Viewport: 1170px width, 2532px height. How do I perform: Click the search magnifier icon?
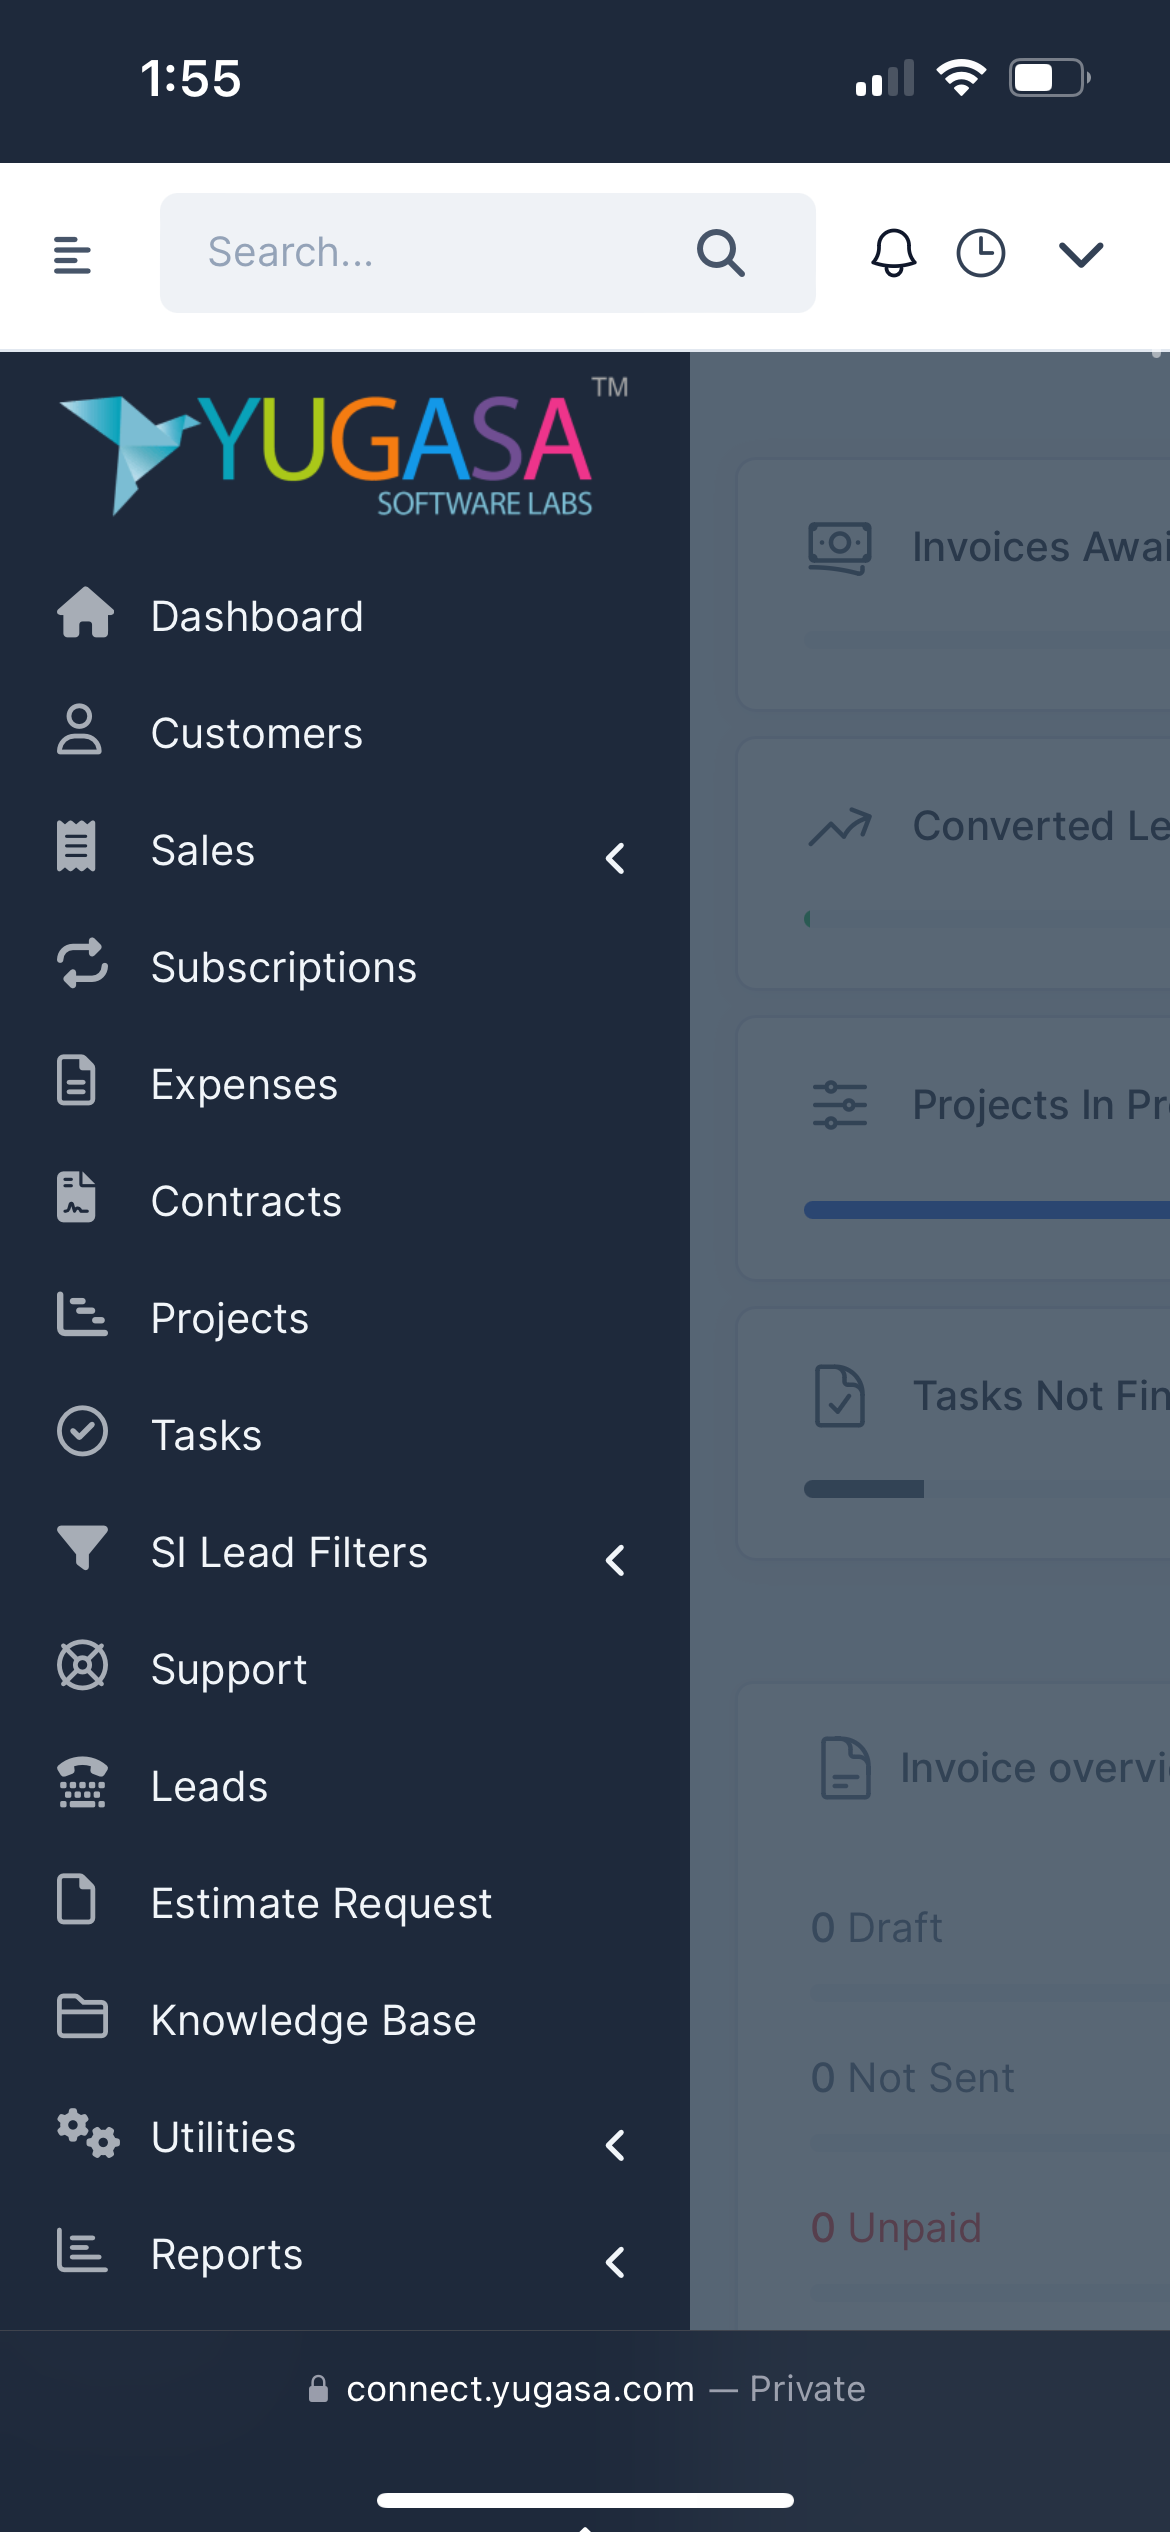[721, 253]
